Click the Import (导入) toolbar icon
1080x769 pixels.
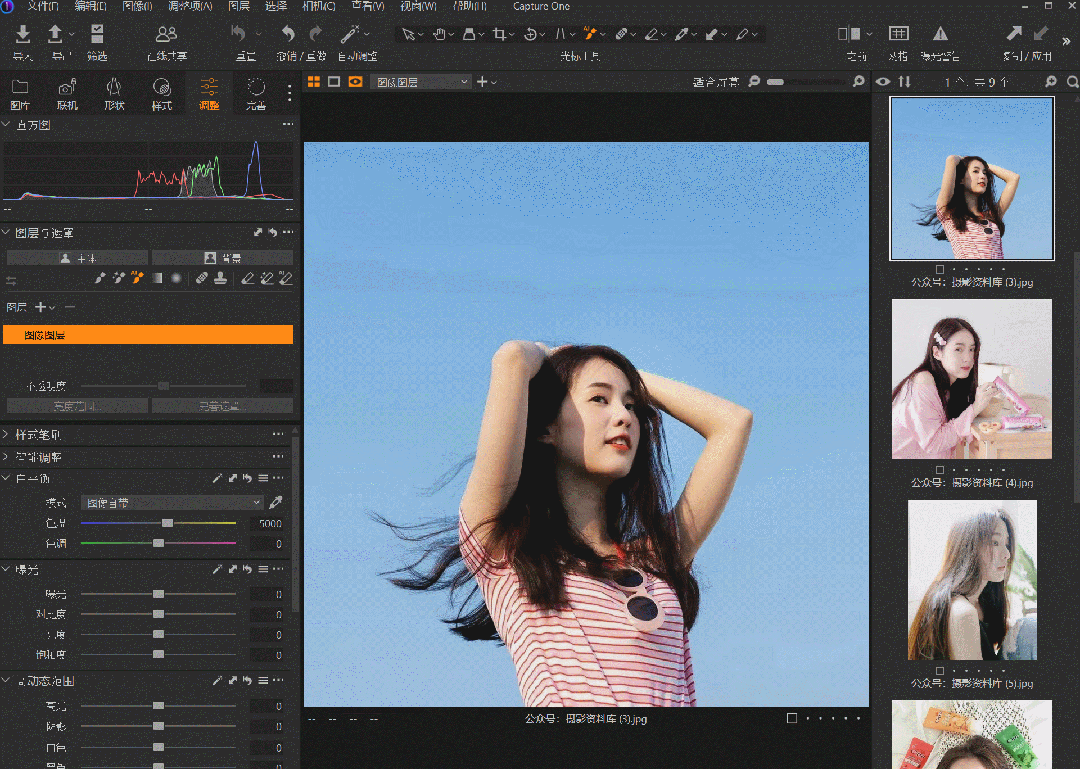(24, 36)
